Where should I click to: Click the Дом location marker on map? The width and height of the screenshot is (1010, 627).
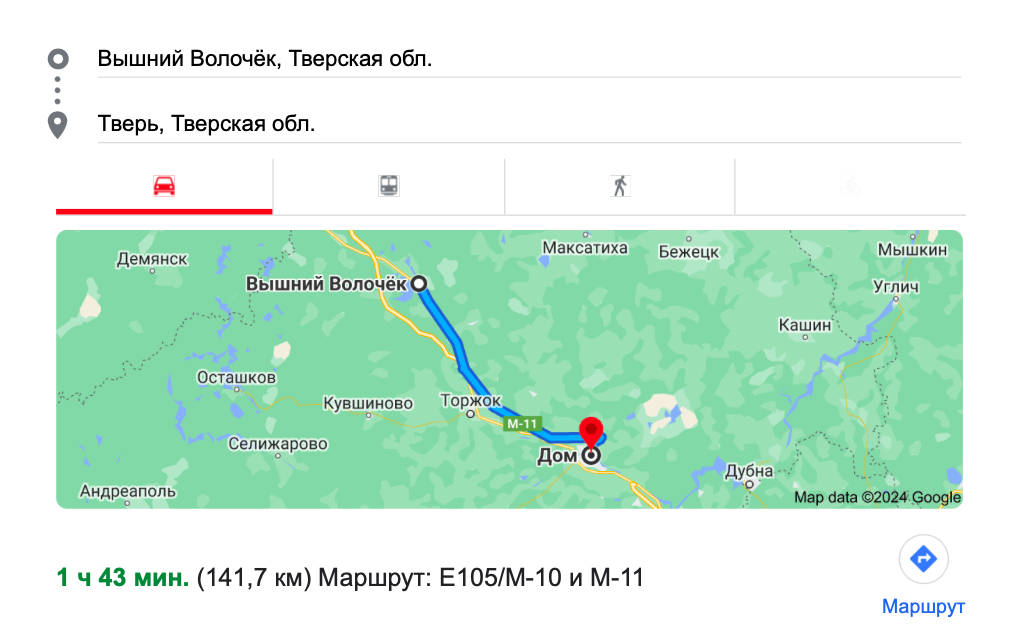pyautogui.click(x=592, y=456)
